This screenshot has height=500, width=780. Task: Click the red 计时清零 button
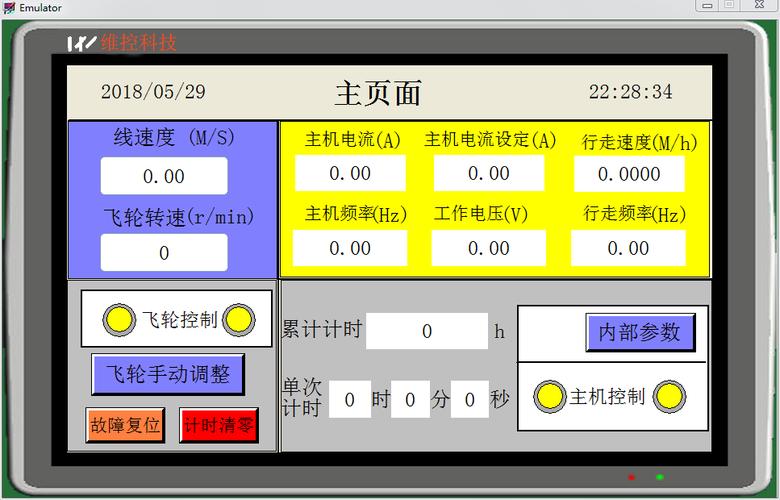click(x=219, y=425)
